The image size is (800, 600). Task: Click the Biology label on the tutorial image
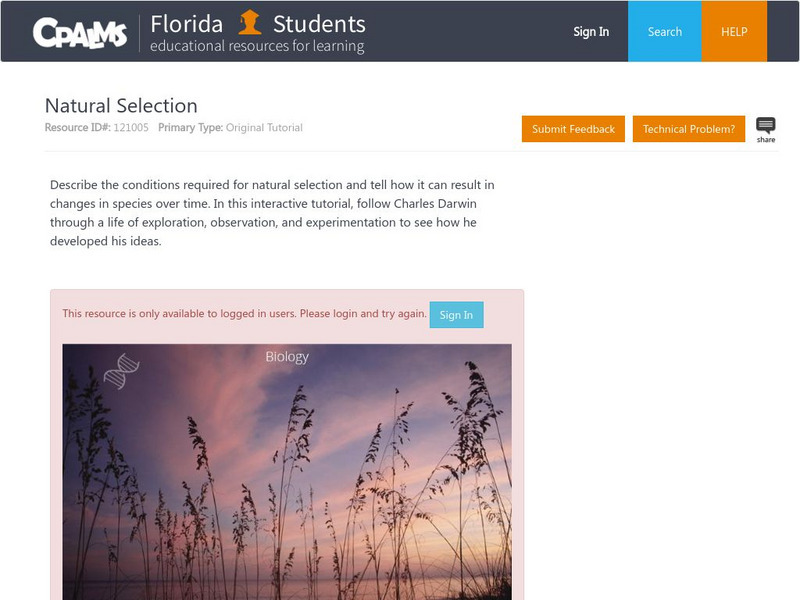click(287, 357)
